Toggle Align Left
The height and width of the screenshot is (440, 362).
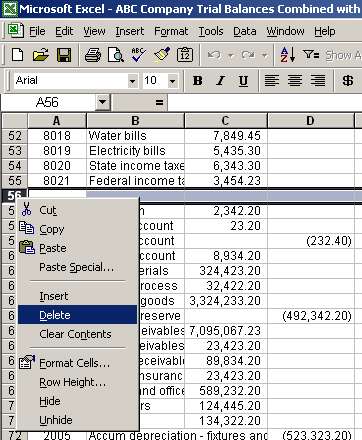(272, 80)
